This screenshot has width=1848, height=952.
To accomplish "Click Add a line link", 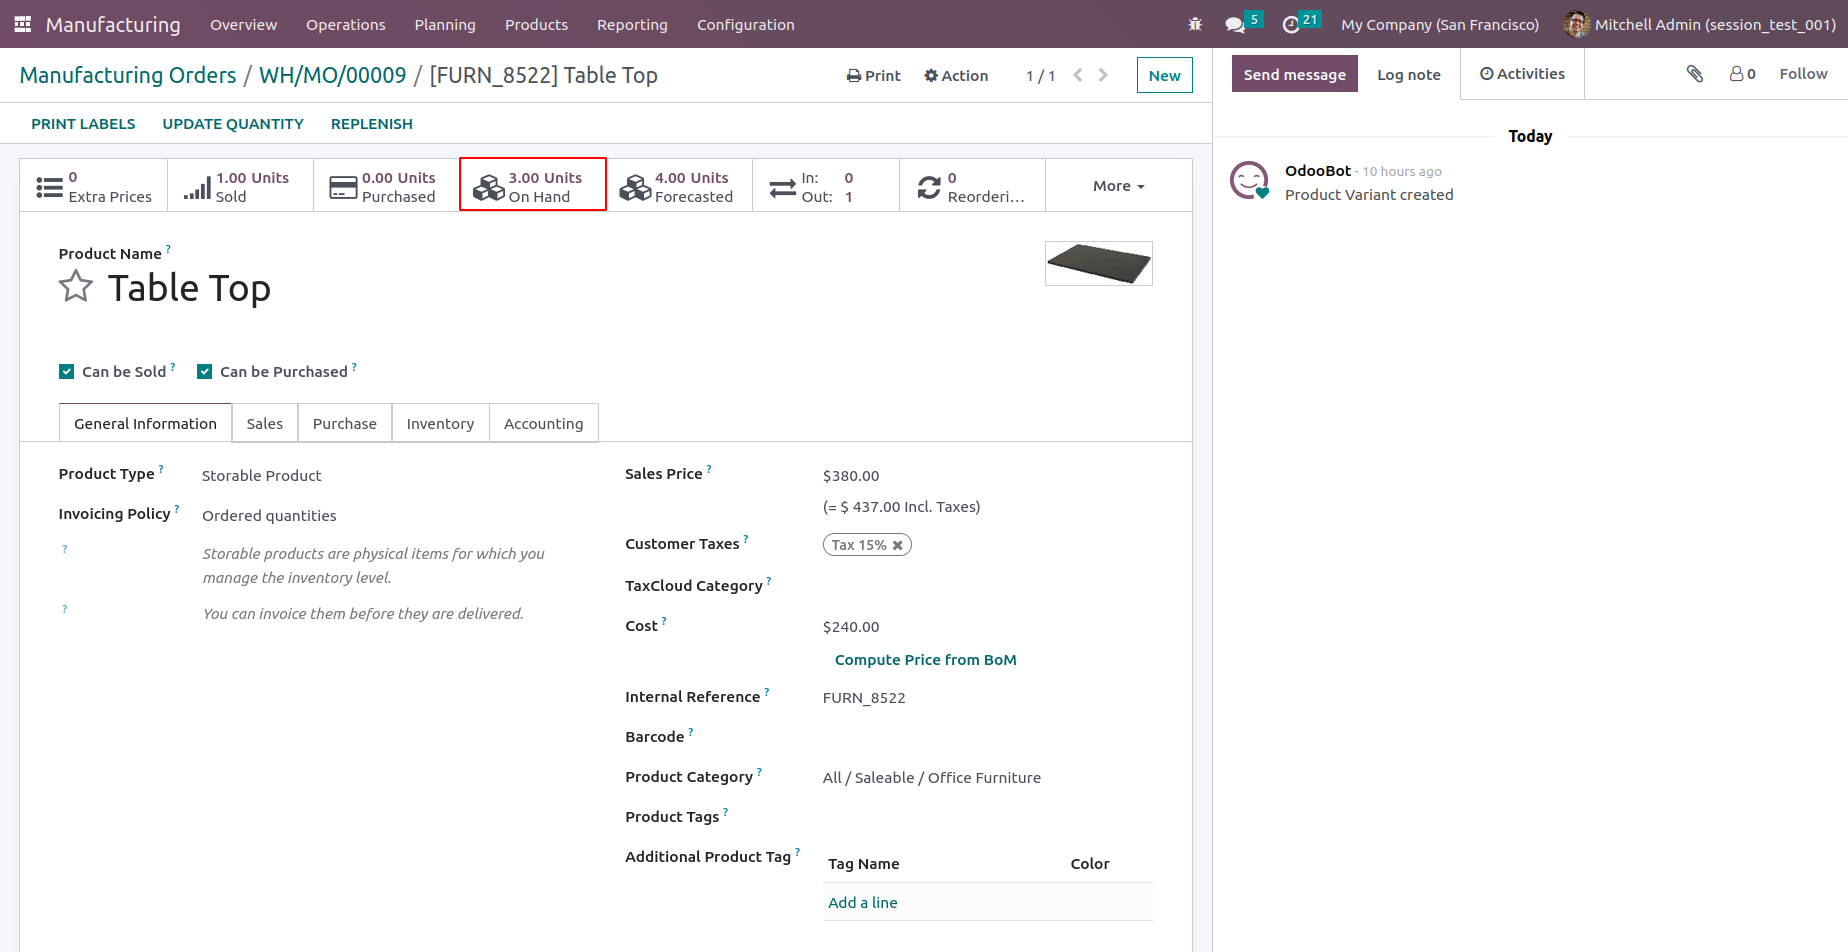I will tap(863, 903).
